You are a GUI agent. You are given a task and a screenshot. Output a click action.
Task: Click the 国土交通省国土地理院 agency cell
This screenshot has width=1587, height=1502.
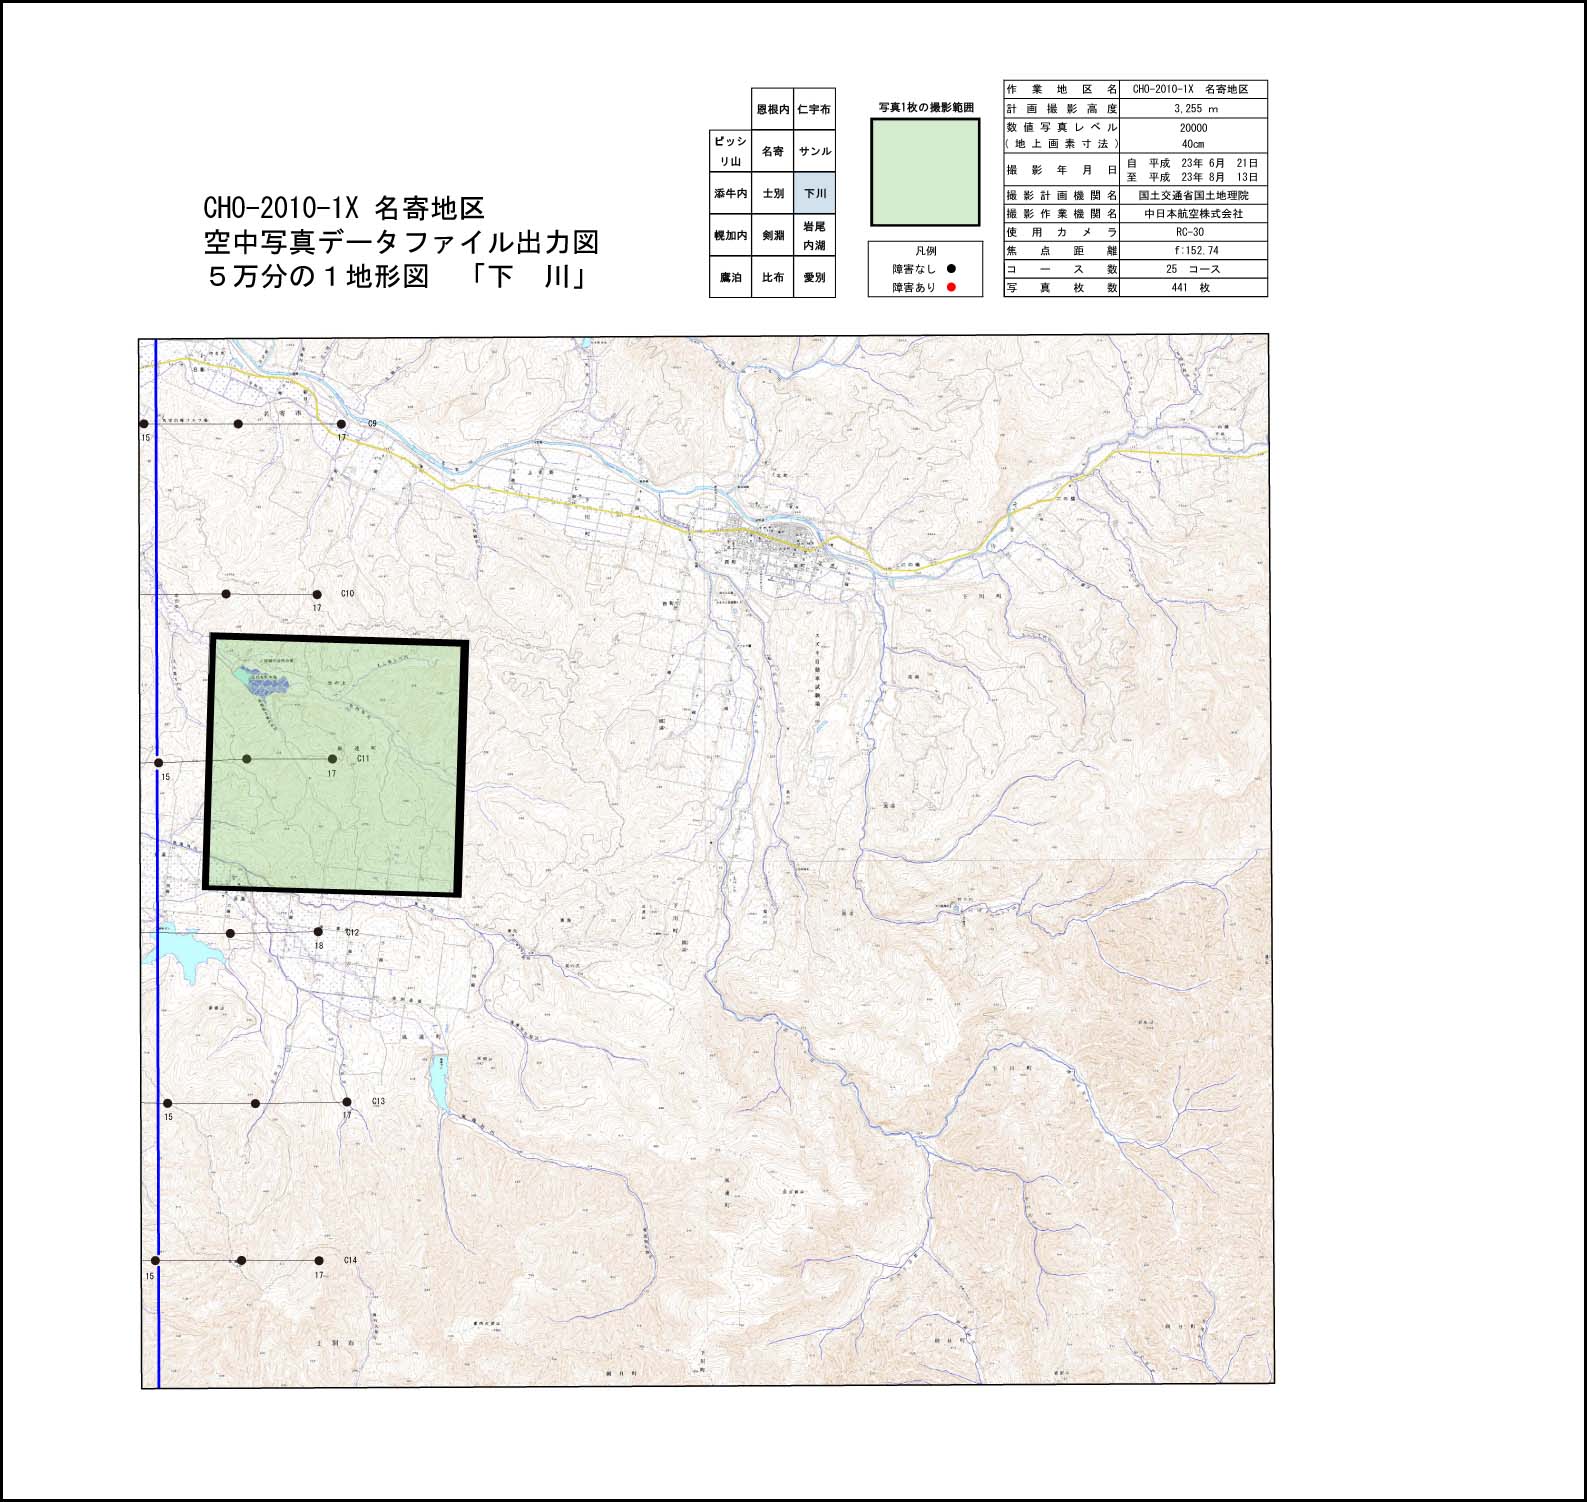click(1193, 196)
